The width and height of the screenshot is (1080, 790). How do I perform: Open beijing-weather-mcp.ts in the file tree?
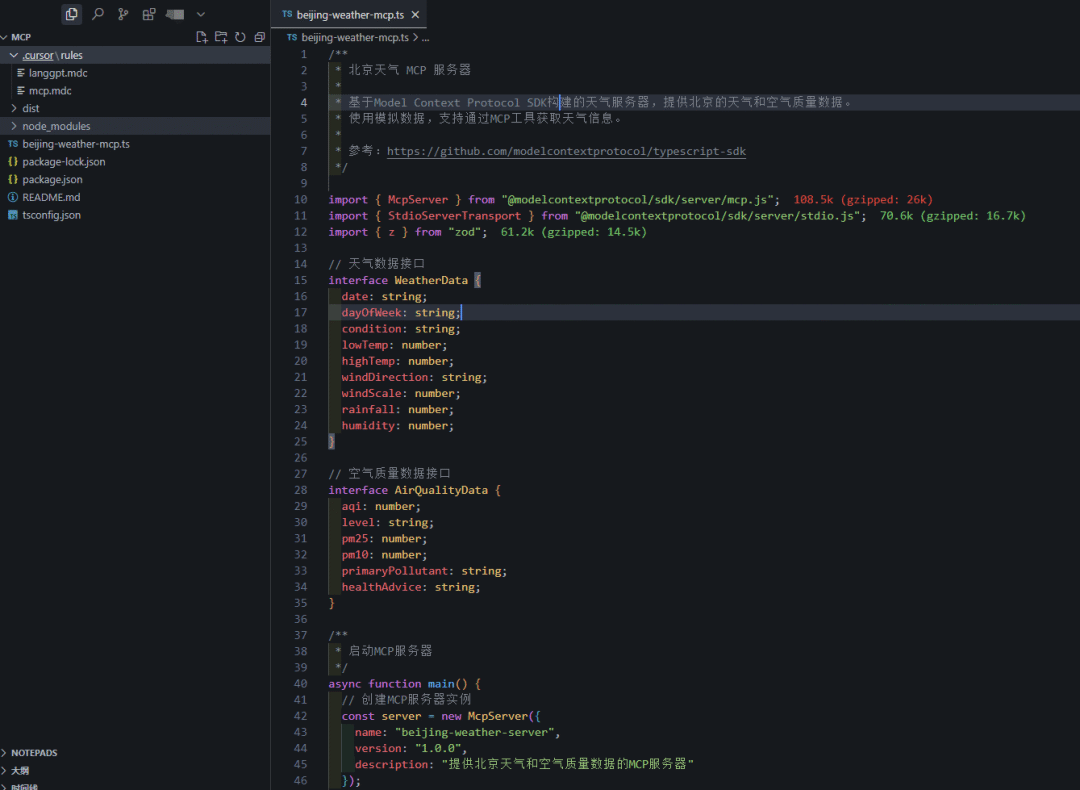76,144
